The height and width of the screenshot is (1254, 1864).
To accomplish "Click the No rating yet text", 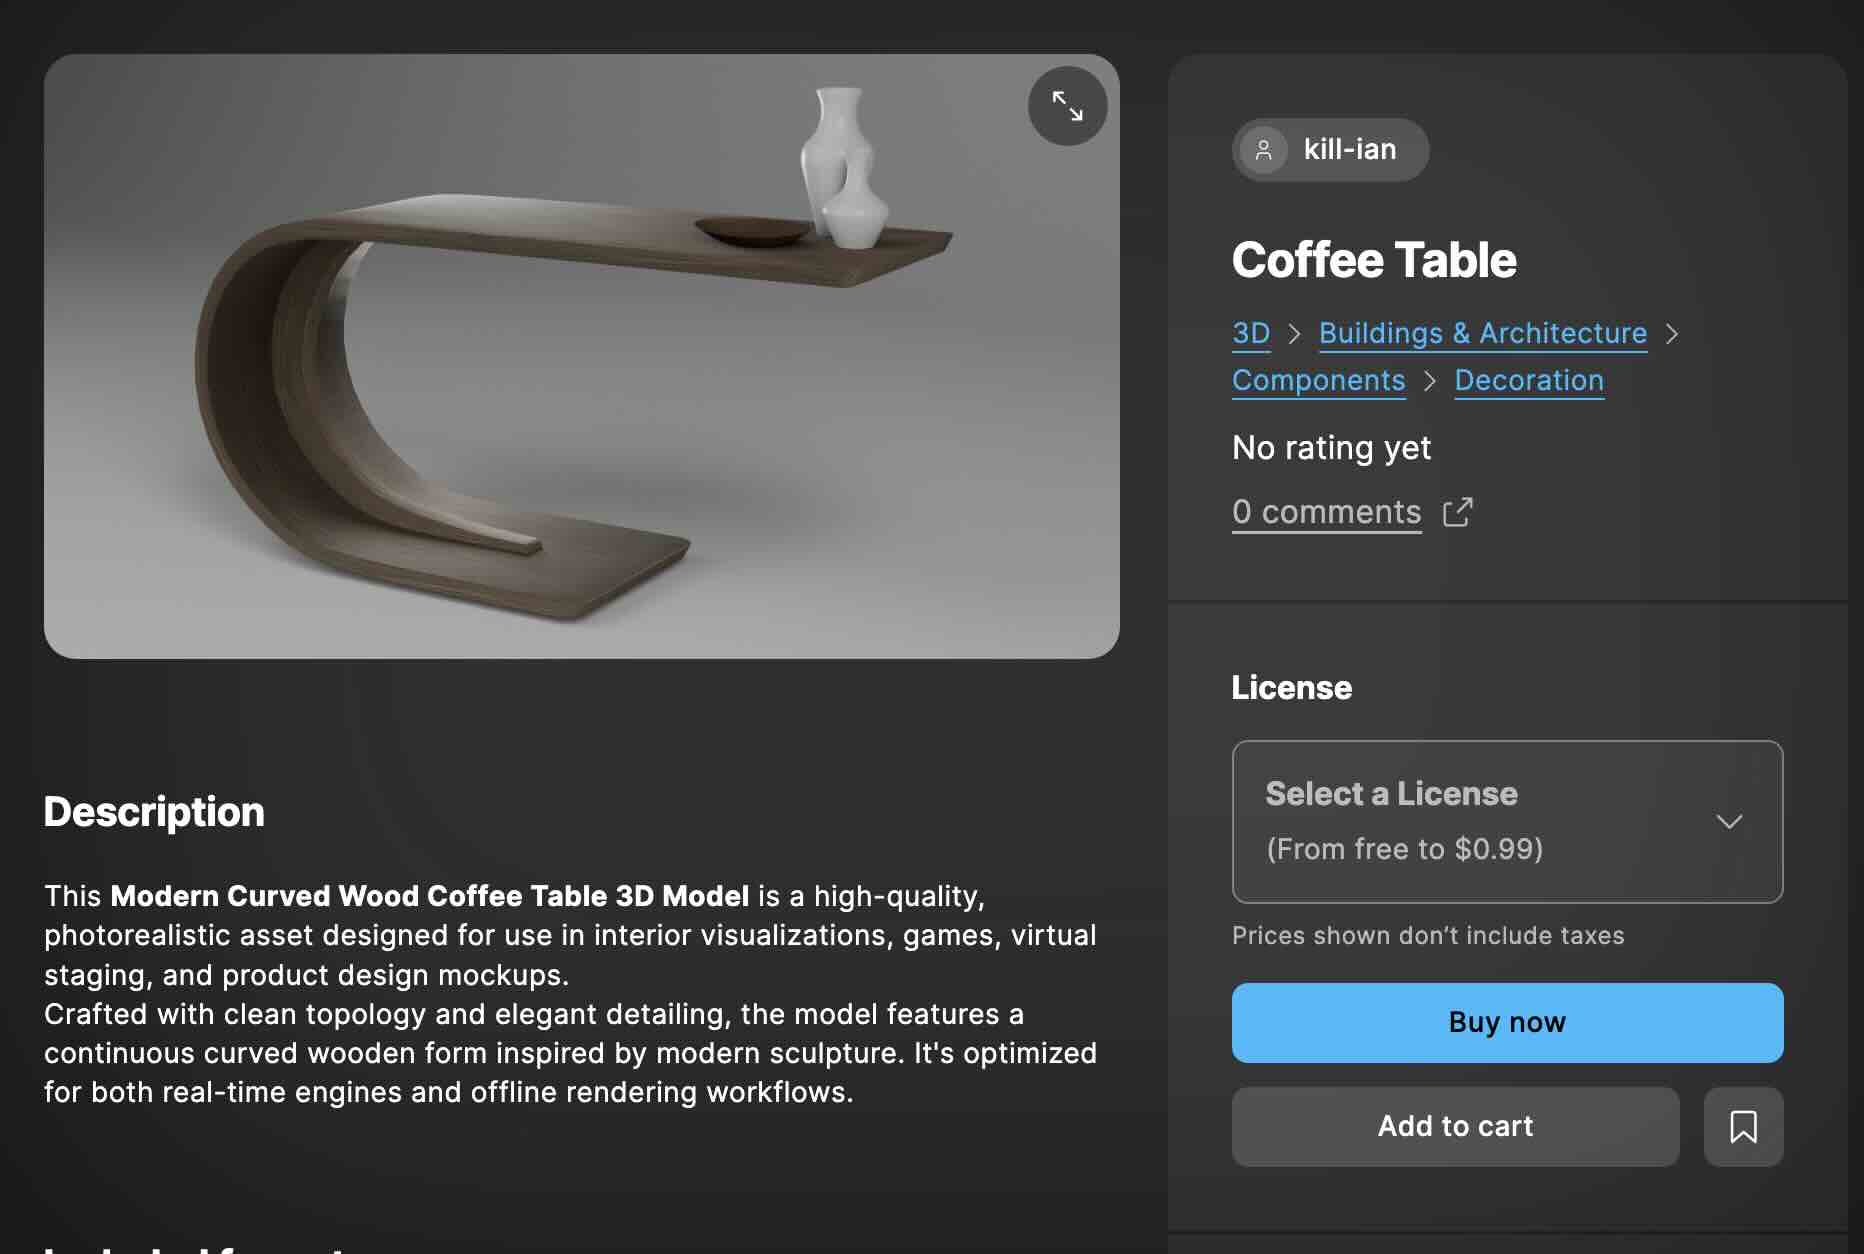I will coord(1331,448).
